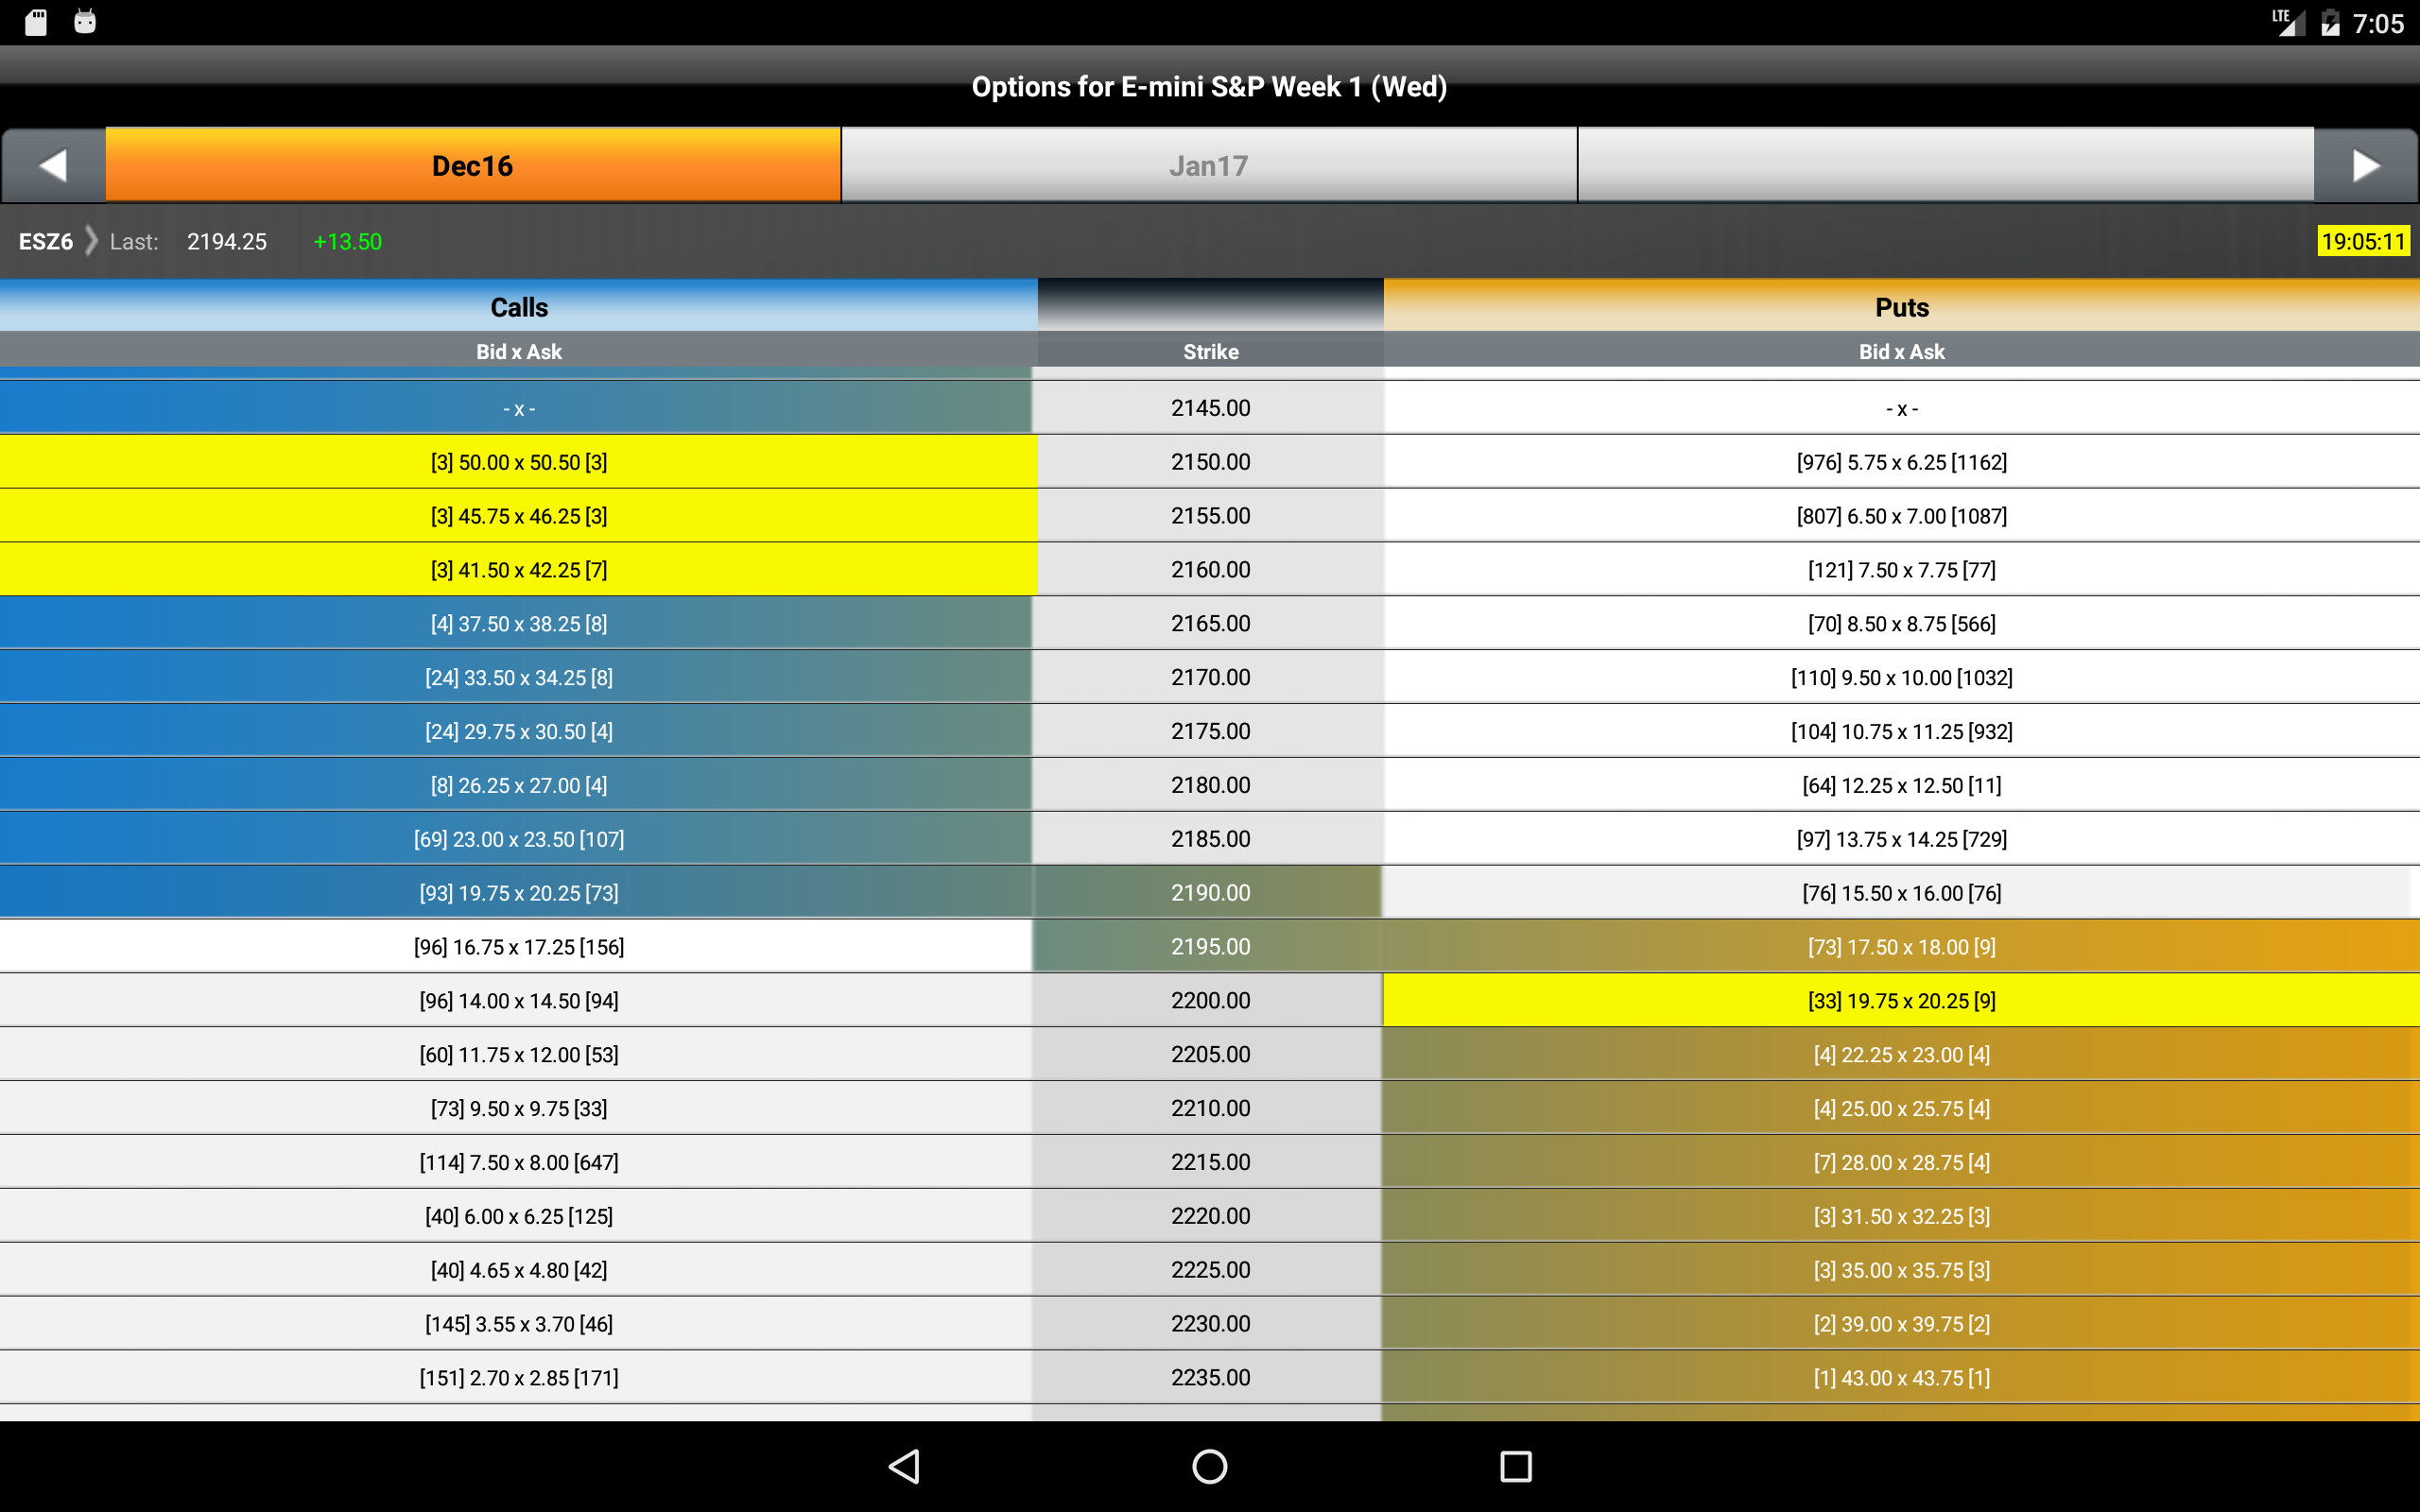The width and height of the screenshot is (2420, 1512).
Task: Tap the Android debug notification icon
Action: (x=85, y=22)
